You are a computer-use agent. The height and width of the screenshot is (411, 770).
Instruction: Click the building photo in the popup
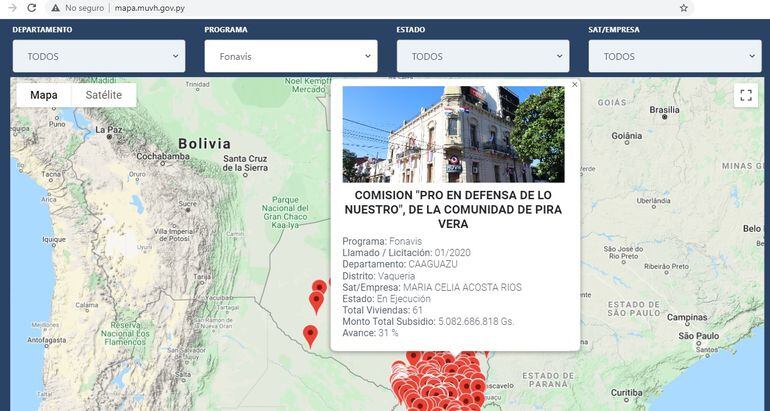453,134
